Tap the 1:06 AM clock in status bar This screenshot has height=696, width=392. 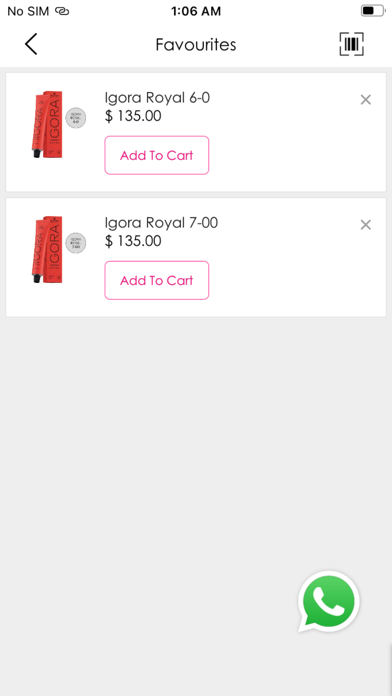tap(196, 11)
